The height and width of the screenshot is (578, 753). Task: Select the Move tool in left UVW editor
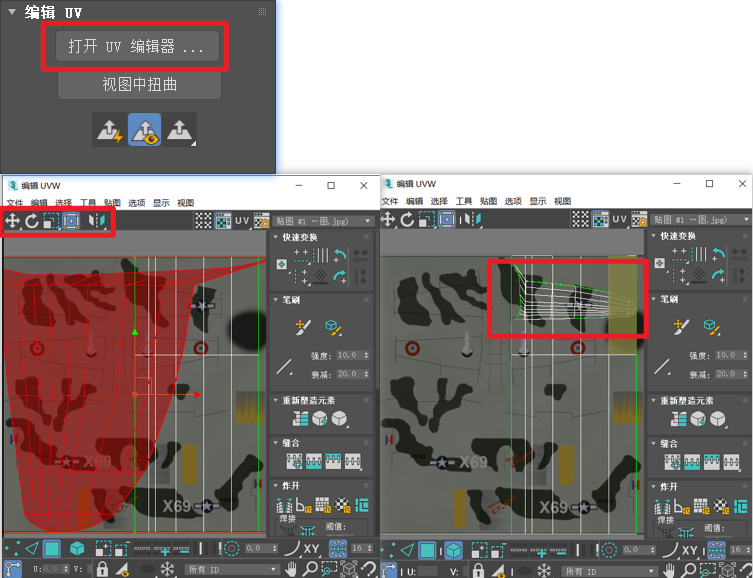(12, 220)
